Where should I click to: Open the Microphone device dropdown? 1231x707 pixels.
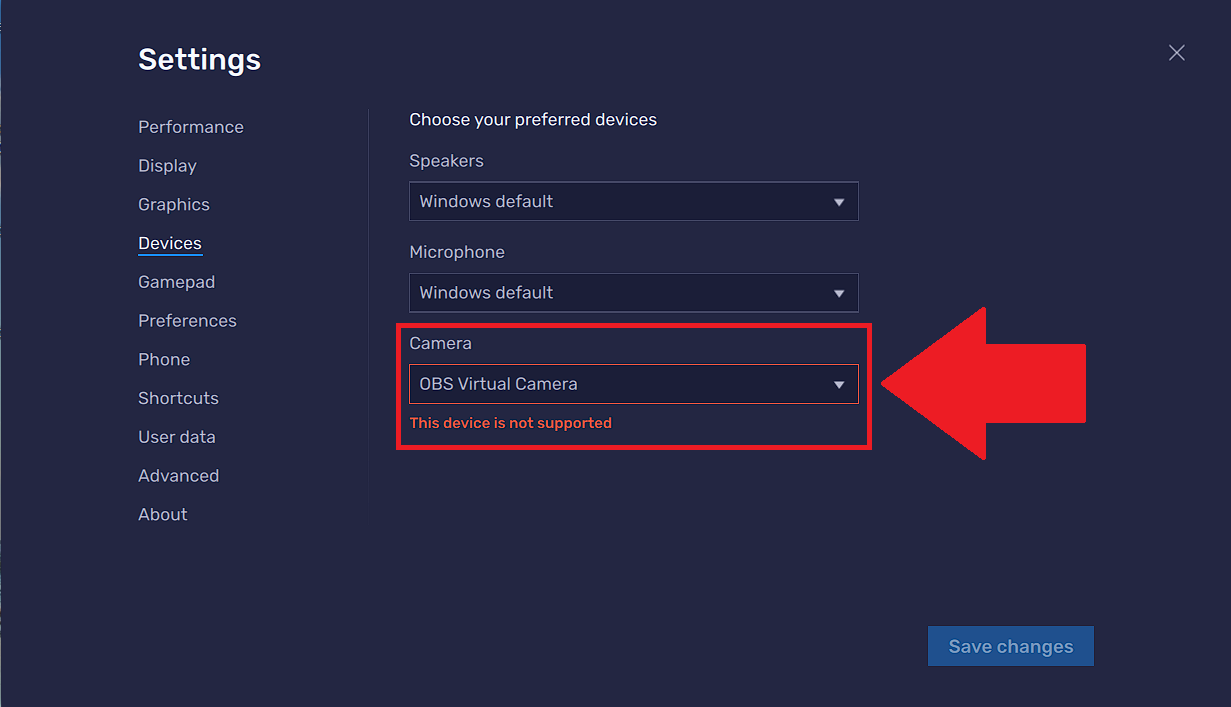tap(634, 293)
